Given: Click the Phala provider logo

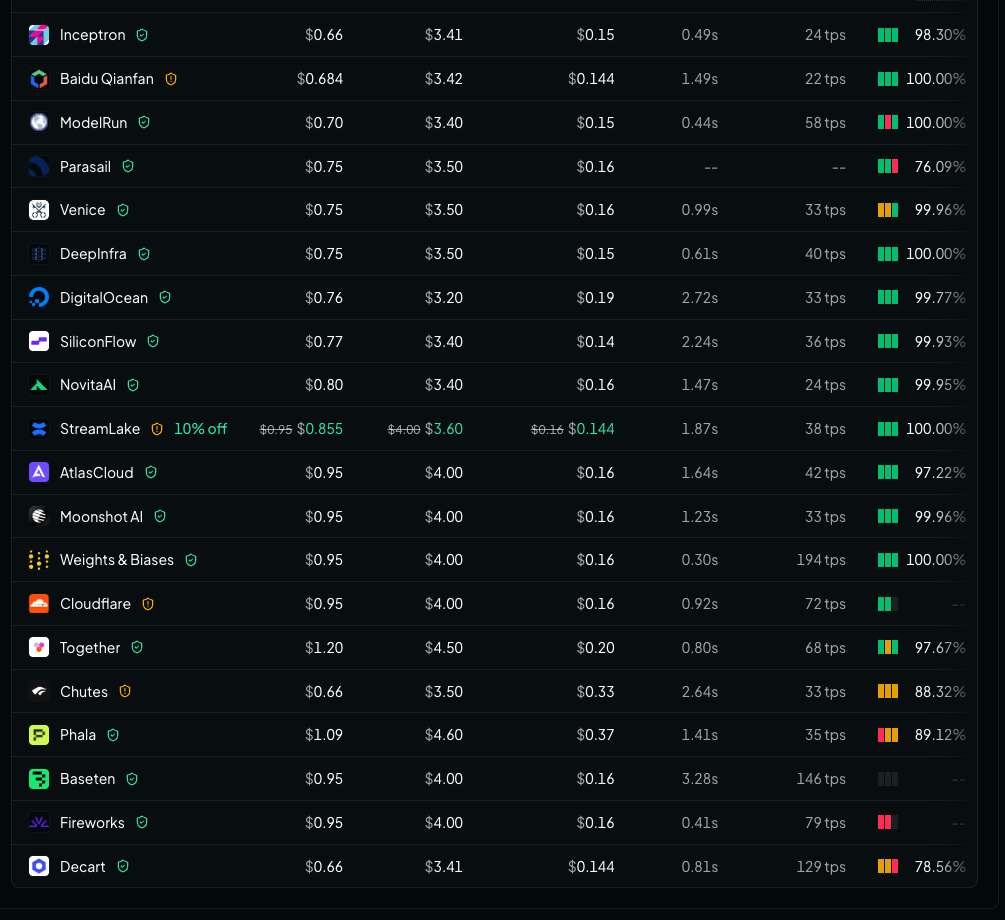Looking at the screenshot, I should point(38,735).
